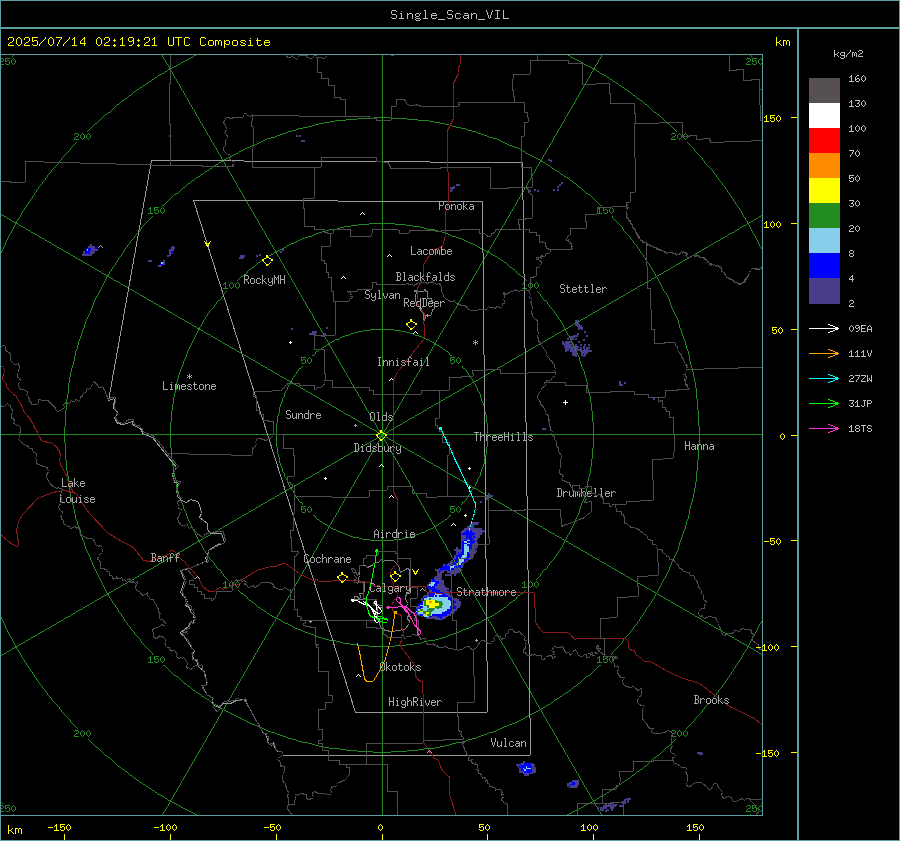Select the RockyMH label
The width and height of the screenshot is (900, 841).
point(264,280)
